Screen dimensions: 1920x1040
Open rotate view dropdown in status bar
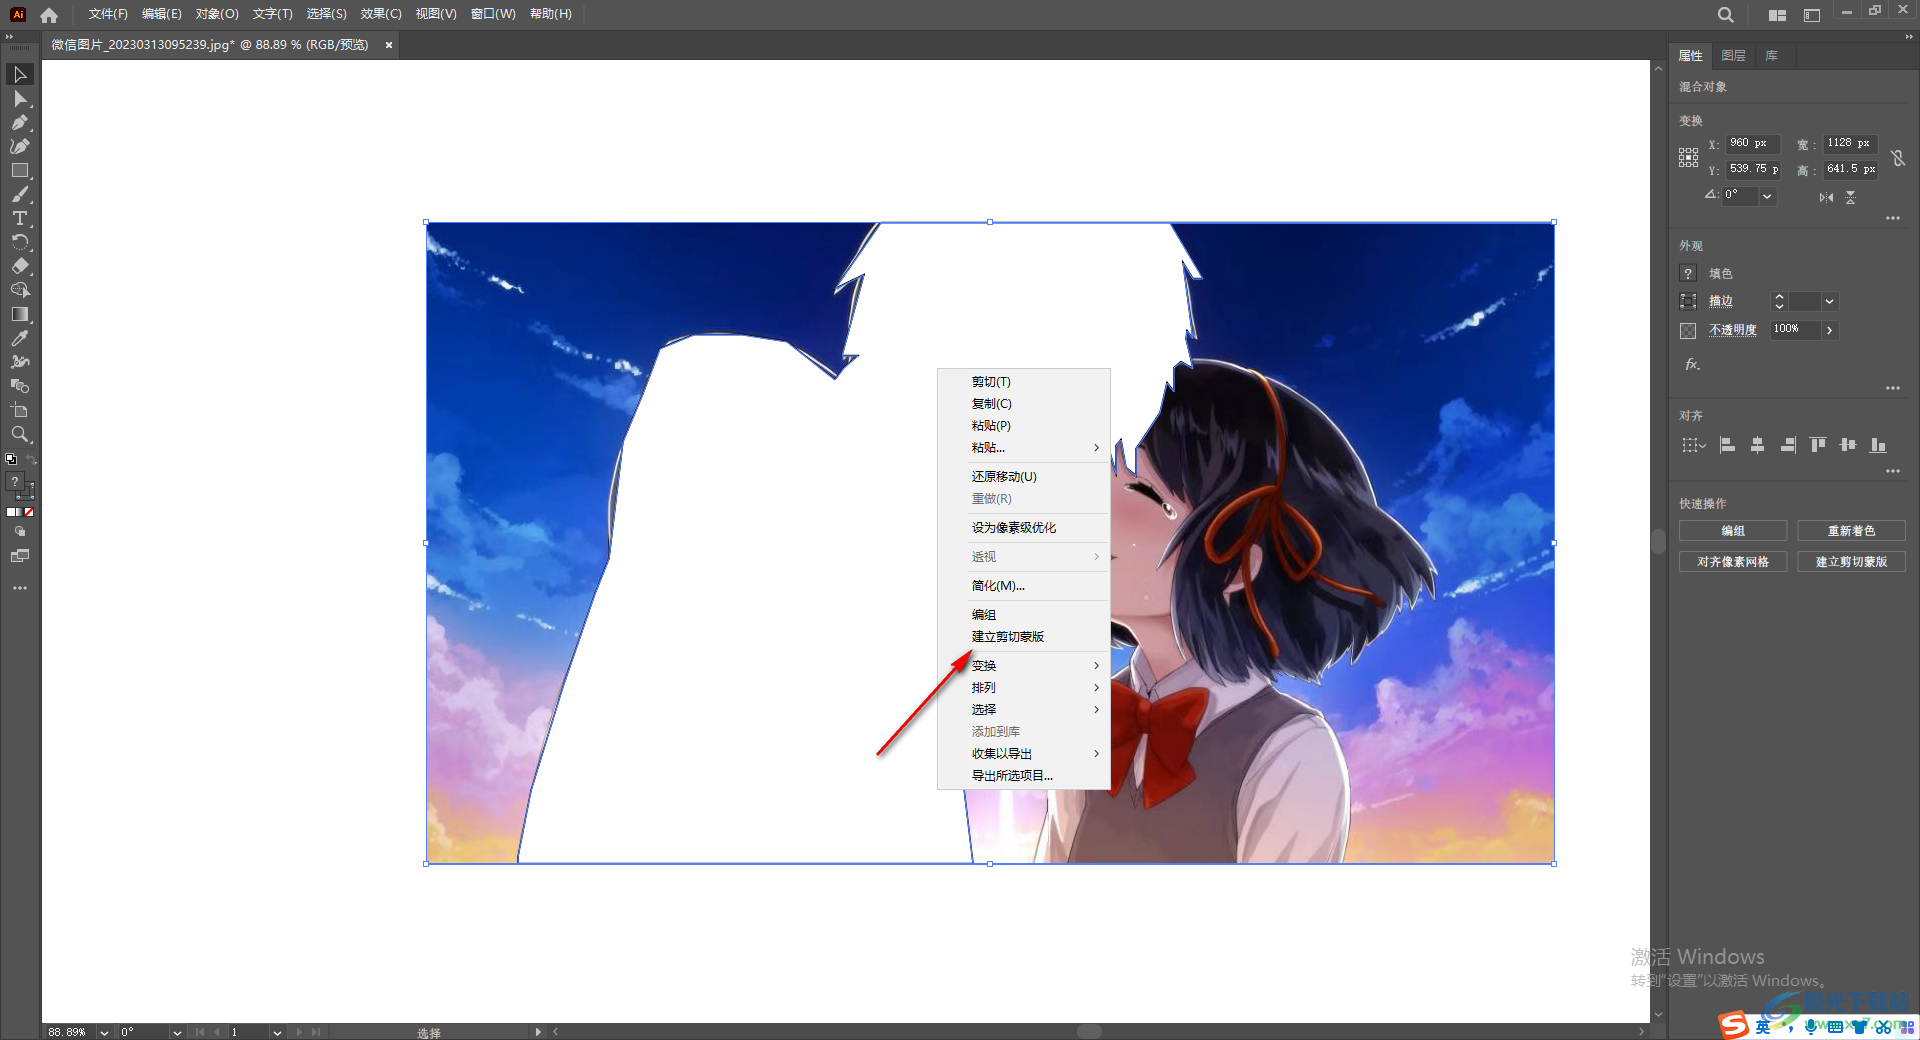[177, 1032]
